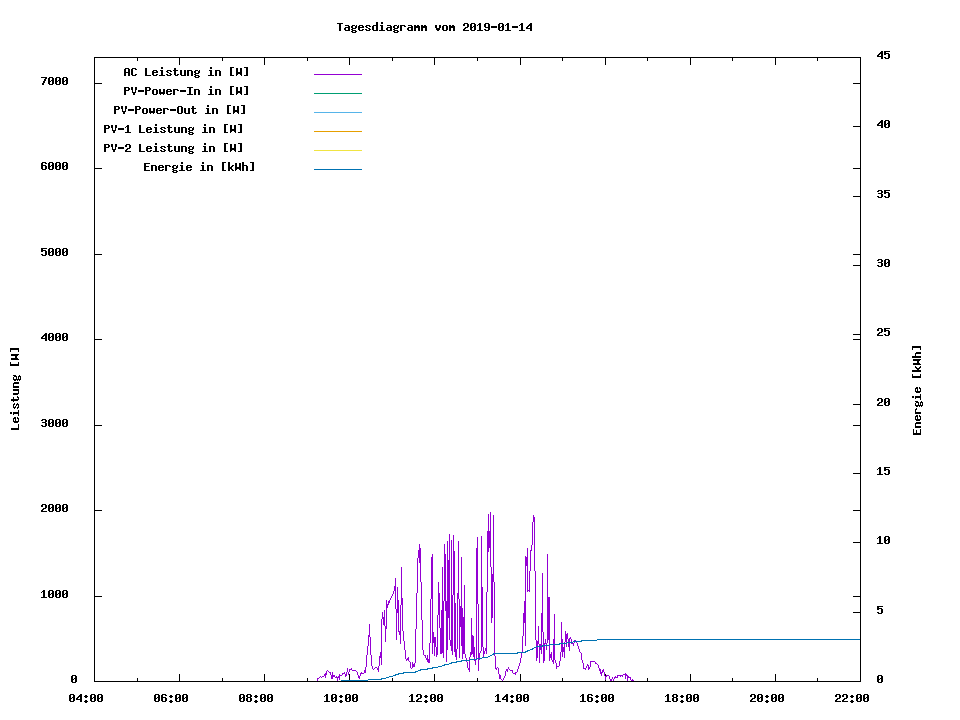960x720 pixels.
Task: Click the purple AC Leistung legend line sample
Action: [337, 74]
